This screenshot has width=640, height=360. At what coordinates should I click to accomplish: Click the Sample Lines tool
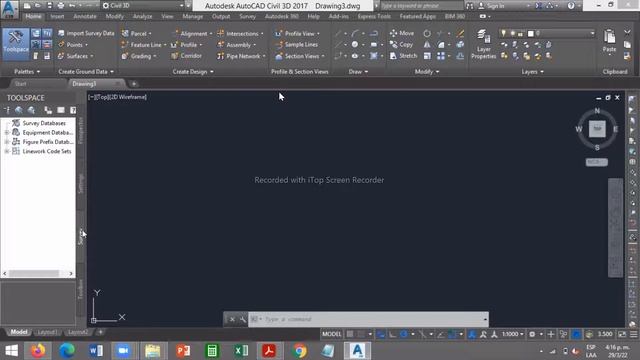tap(297, 44)
